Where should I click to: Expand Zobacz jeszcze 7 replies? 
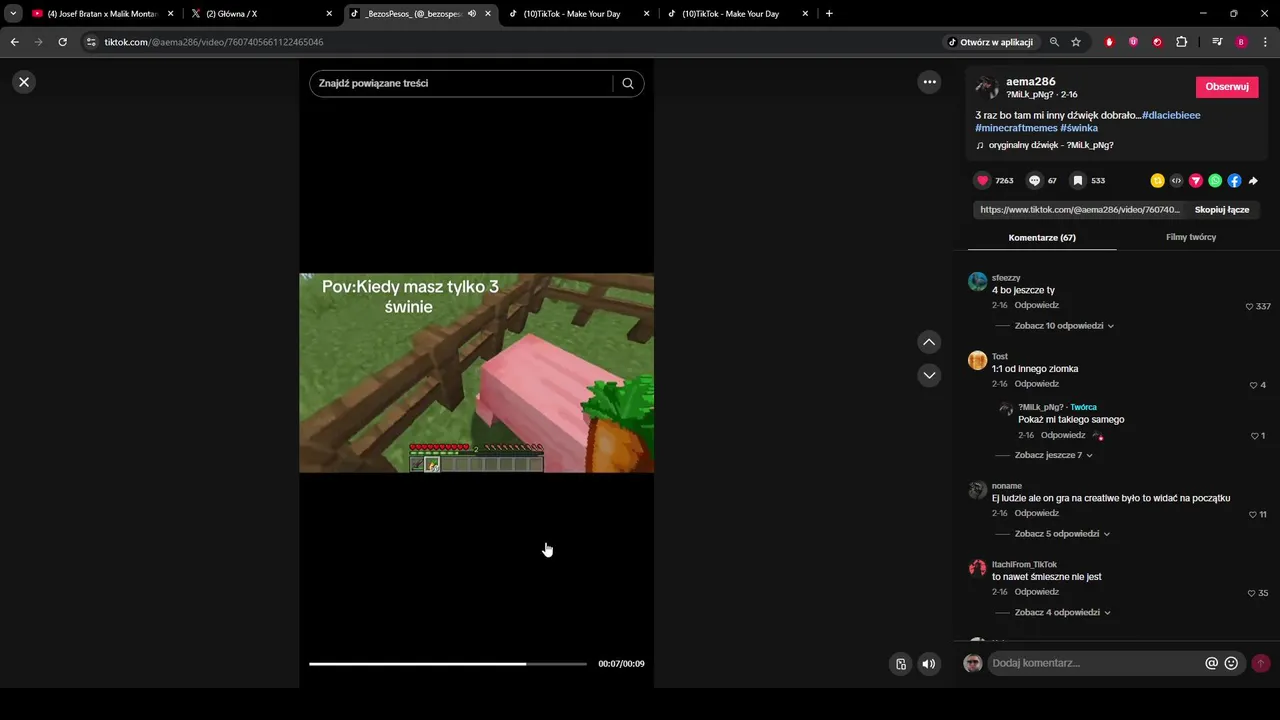point(1053,455)
